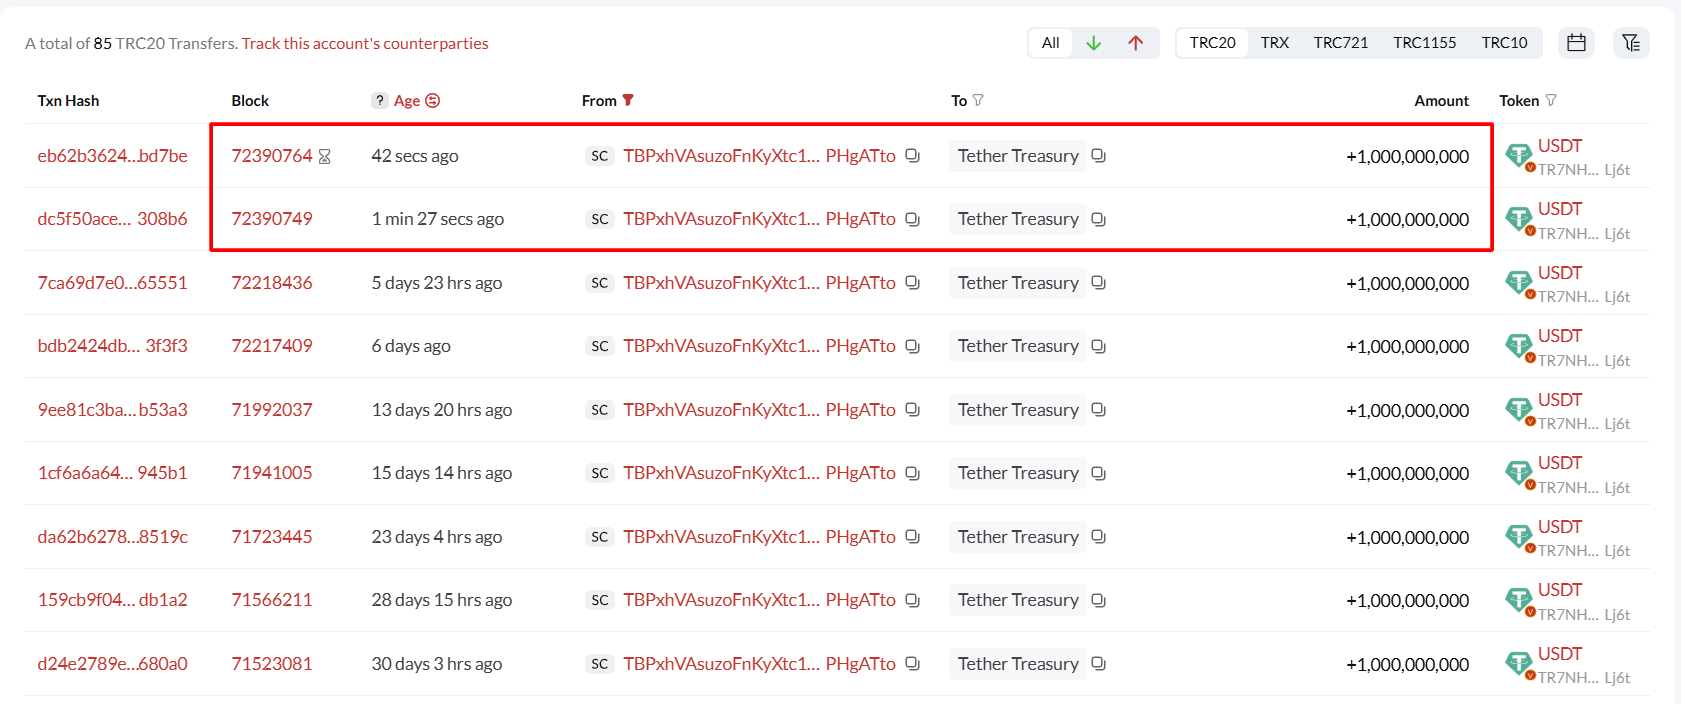The image size is (1681, 704).
Task: Open block number 72217409
Action: click(x=272, y=346)
